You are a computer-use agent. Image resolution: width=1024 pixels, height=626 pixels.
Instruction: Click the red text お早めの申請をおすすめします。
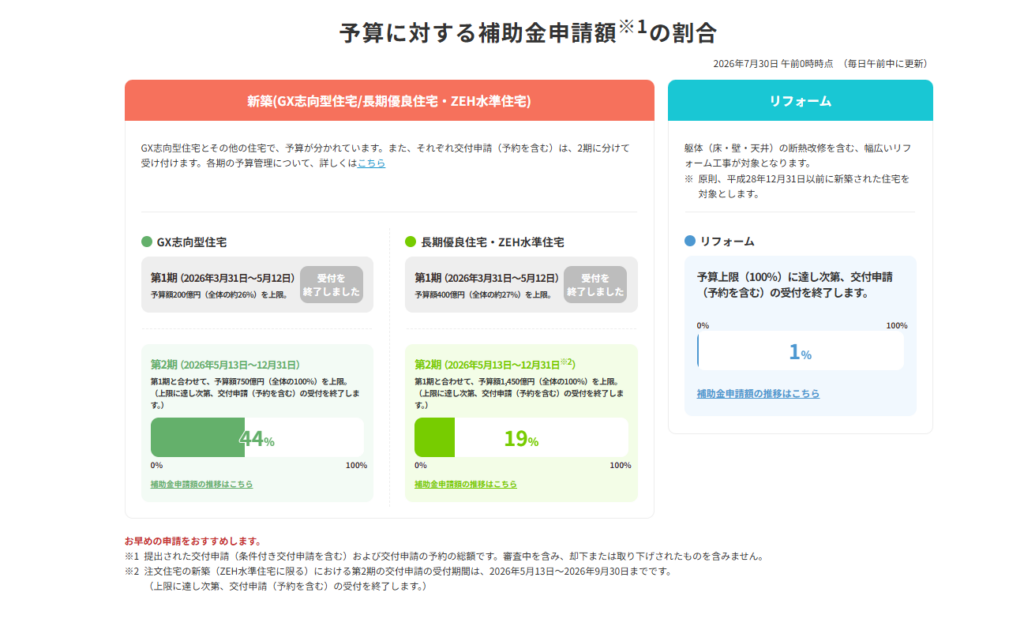[195, 541]
